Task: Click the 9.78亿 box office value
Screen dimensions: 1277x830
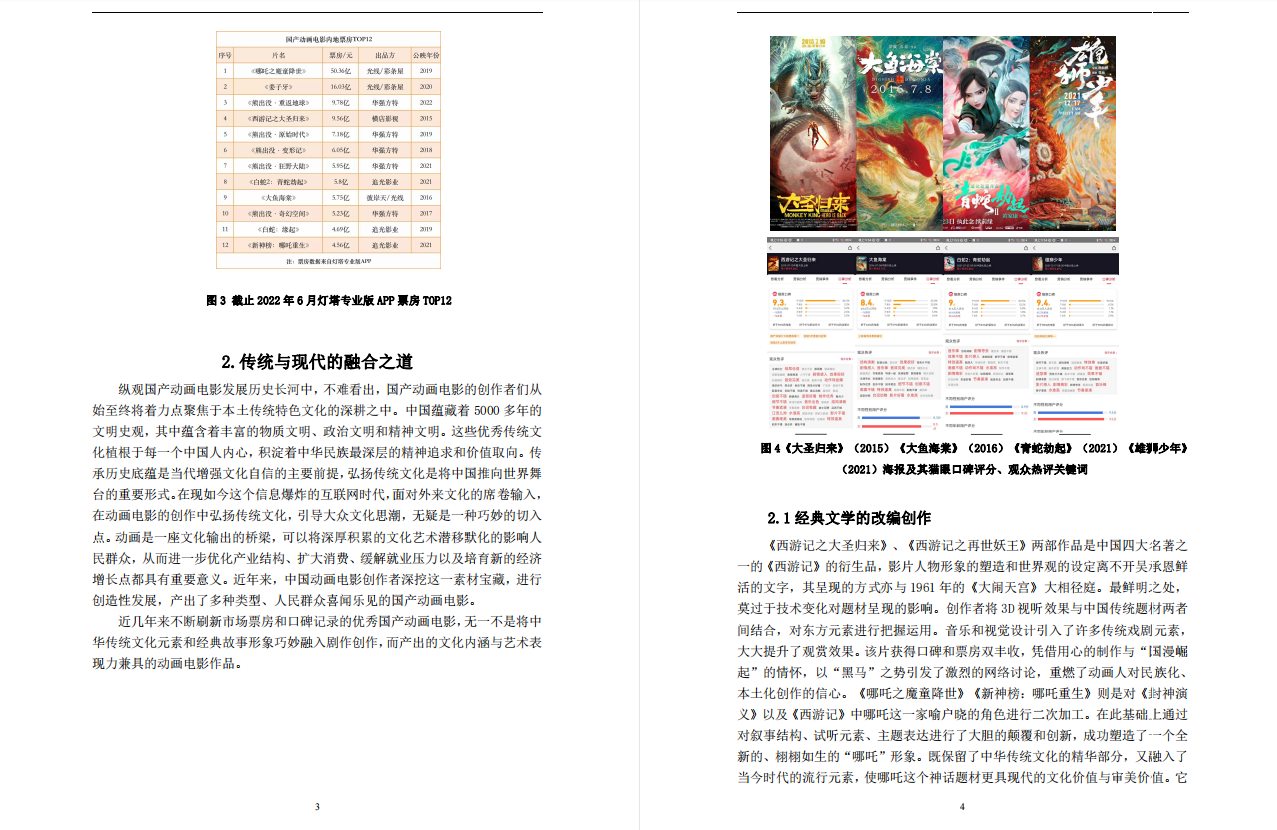Action: tap(340, 103)
